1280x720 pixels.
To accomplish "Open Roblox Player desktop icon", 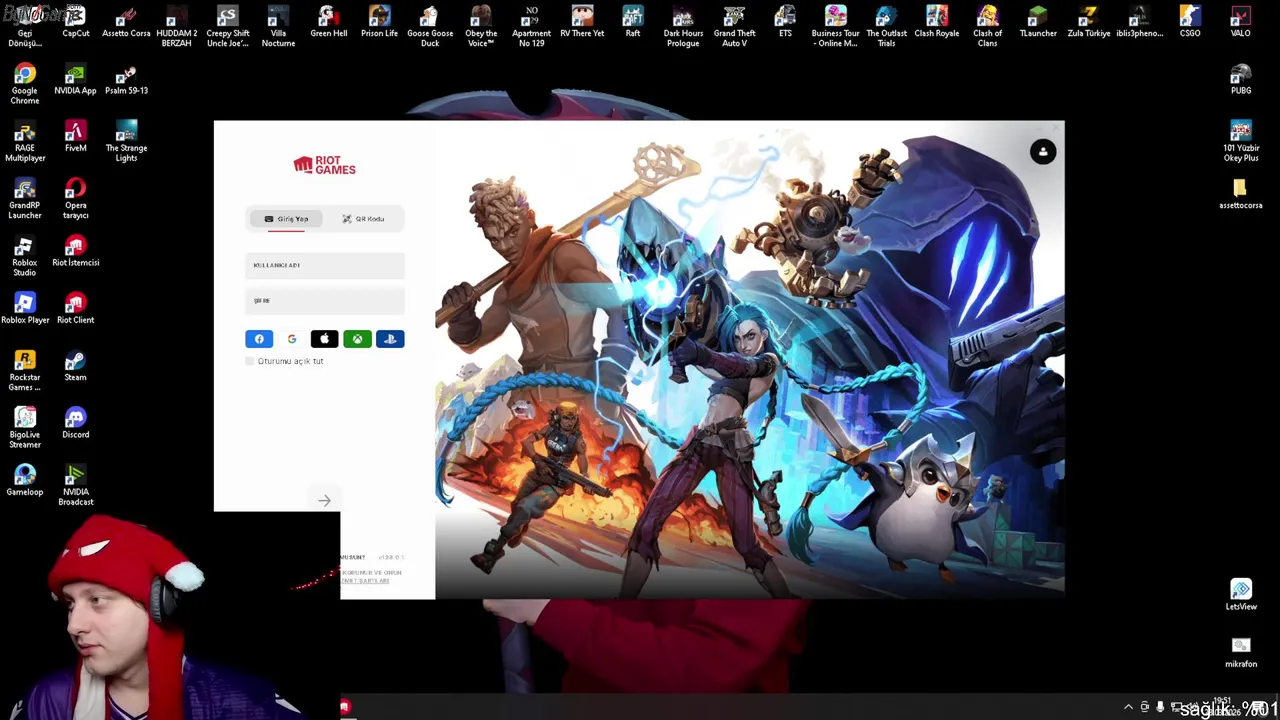I will click(25, 309).
